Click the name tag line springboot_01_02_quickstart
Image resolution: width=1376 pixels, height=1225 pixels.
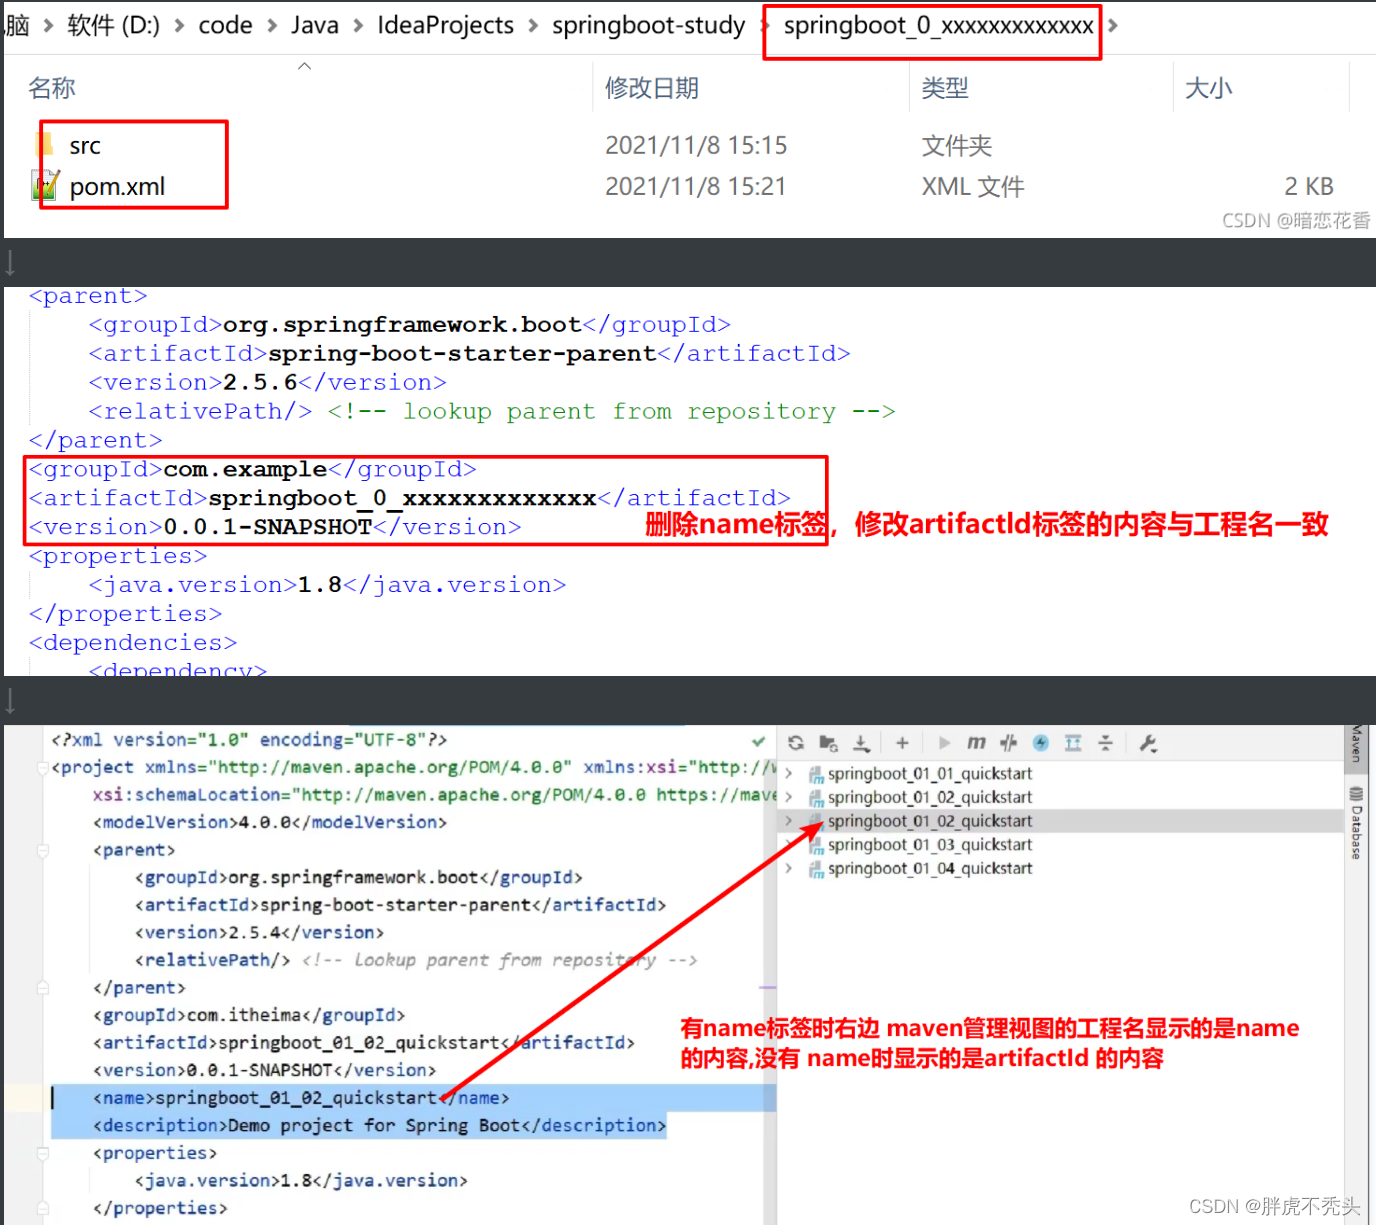point(301,1098)
